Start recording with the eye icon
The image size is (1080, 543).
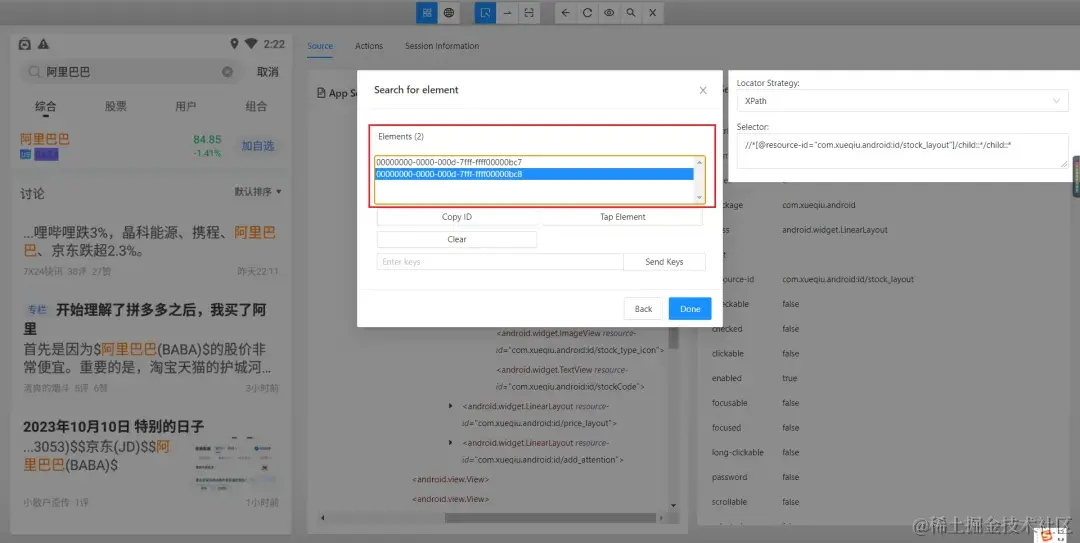(x=609, y=12)
